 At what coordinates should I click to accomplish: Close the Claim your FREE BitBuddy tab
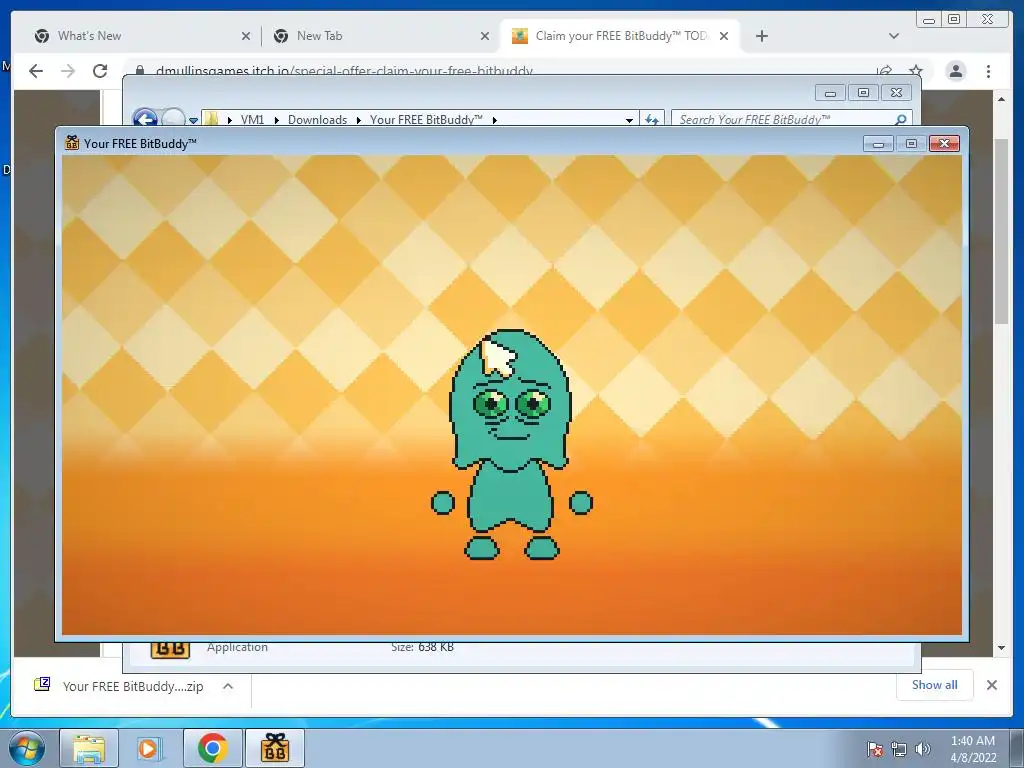coord(724,37)
